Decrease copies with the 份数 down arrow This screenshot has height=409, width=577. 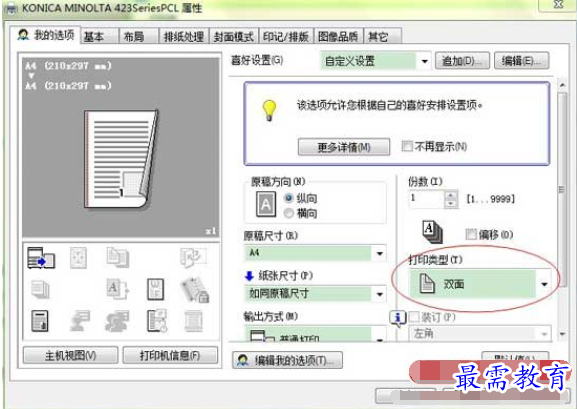[x=451, y=204]
